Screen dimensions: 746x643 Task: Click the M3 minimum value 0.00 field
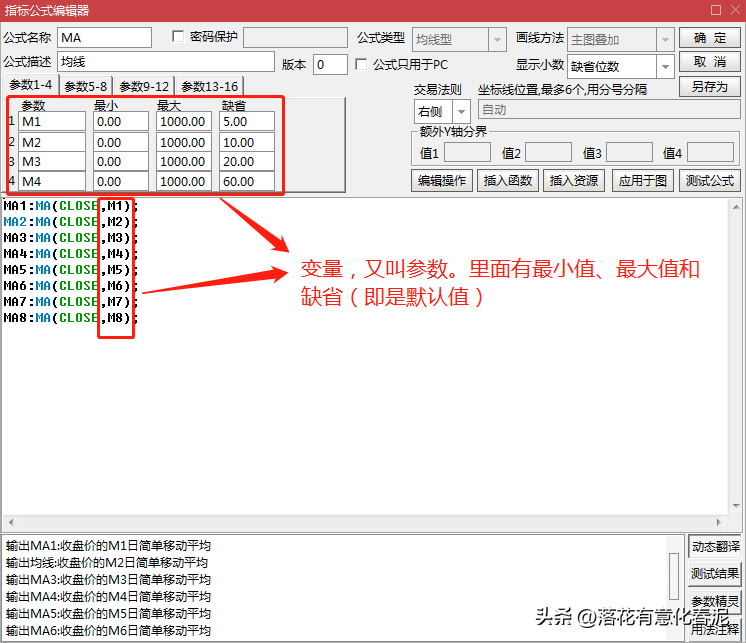[121, 161]
